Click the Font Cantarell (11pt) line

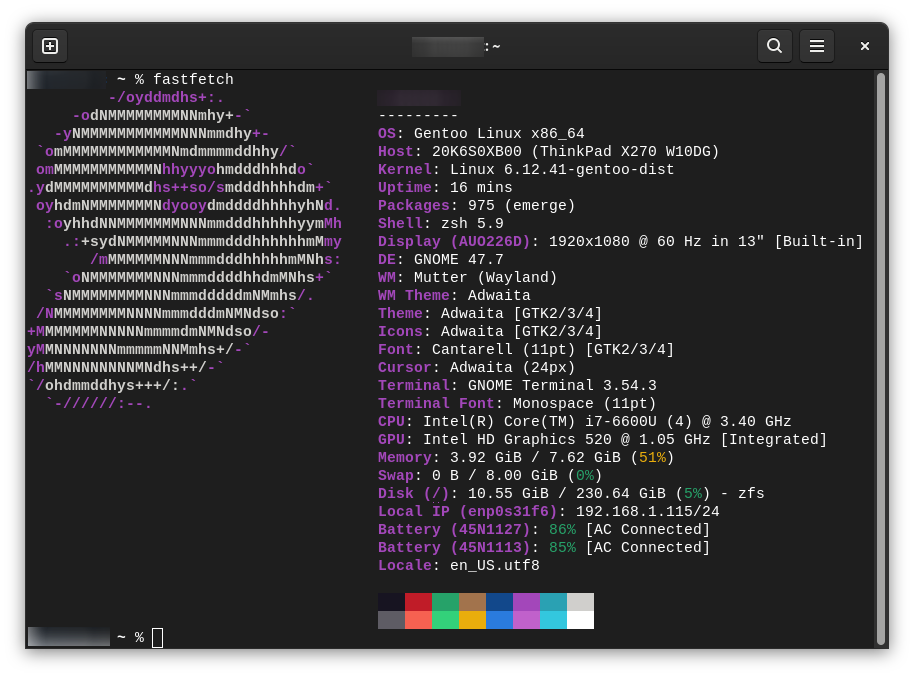point(526,350)
